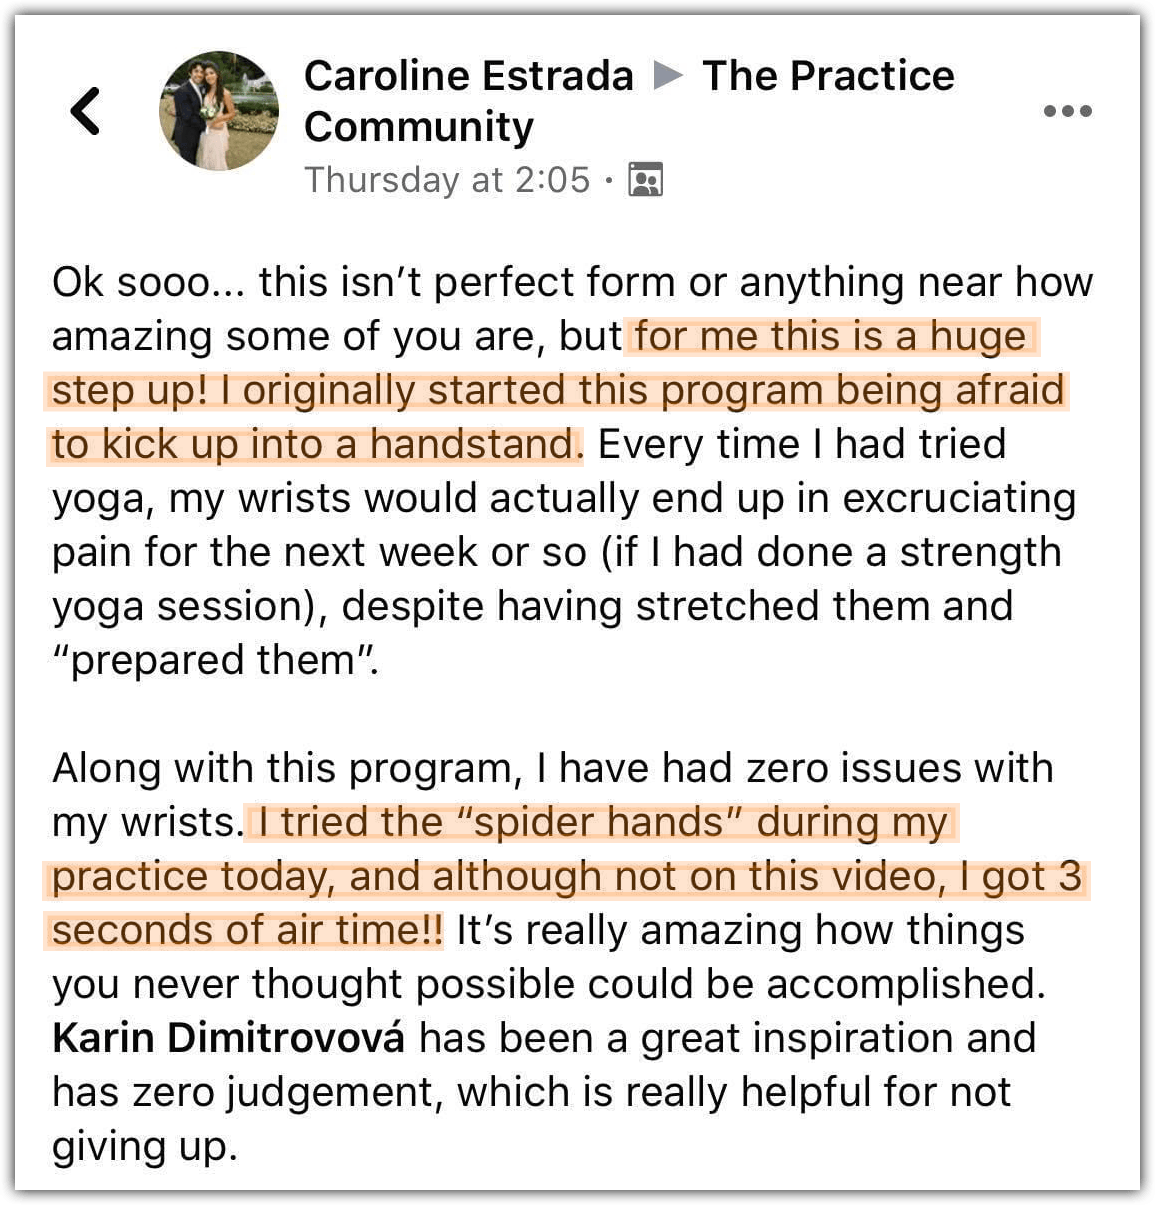Click the Thursday at 2:05 timestamp
This screenshot has width=1155, height=1205.
click(447, 180)
